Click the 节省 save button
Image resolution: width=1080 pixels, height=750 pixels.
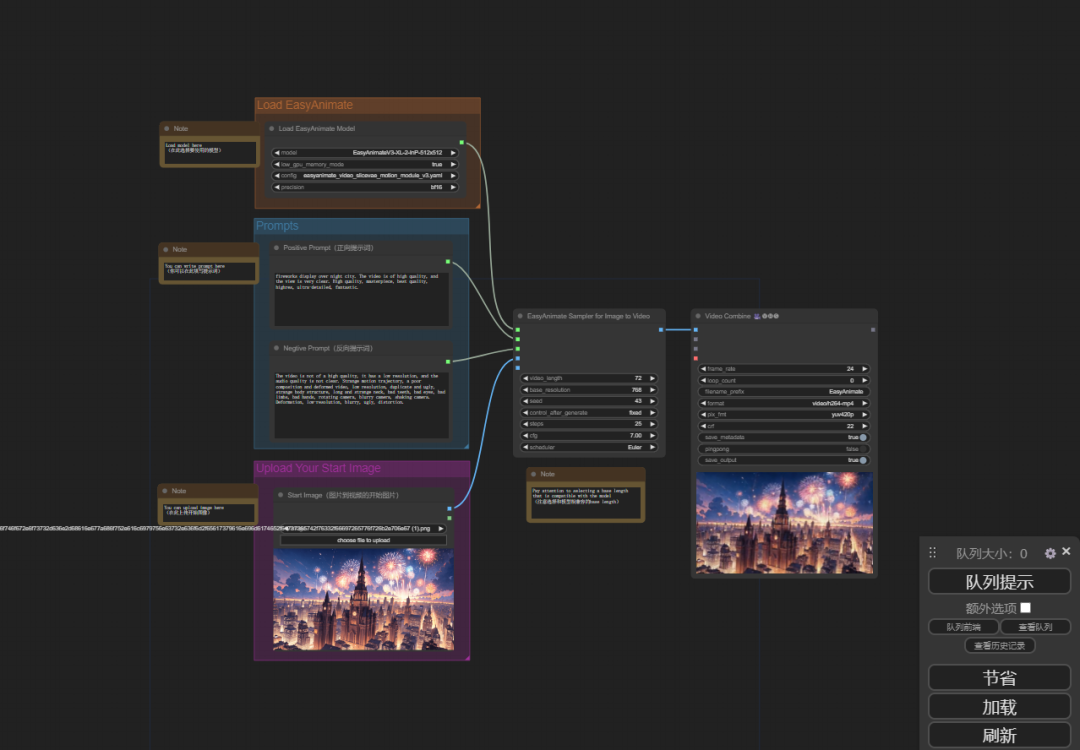tap(999, 678)
